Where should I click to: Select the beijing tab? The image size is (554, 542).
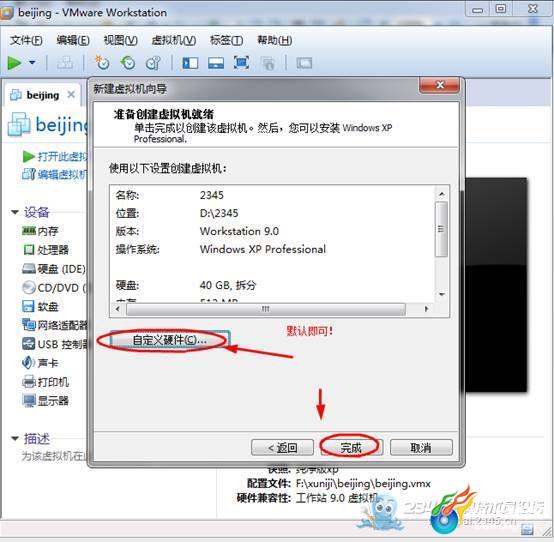(43, 95)
